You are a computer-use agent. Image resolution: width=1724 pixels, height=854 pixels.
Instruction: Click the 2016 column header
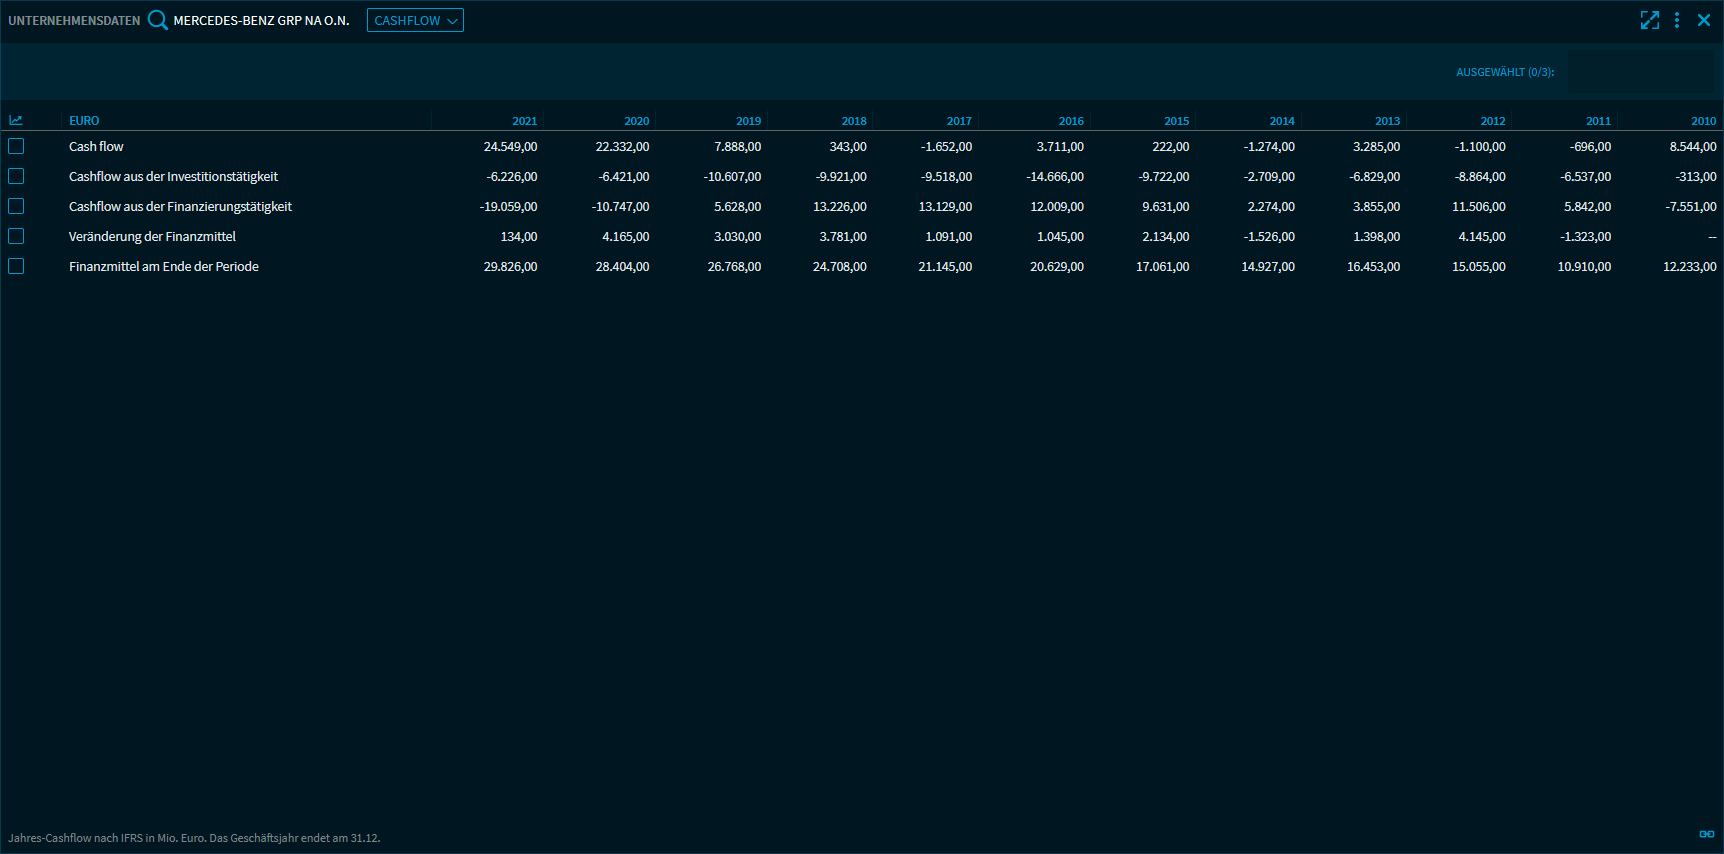coord(1071,121)
